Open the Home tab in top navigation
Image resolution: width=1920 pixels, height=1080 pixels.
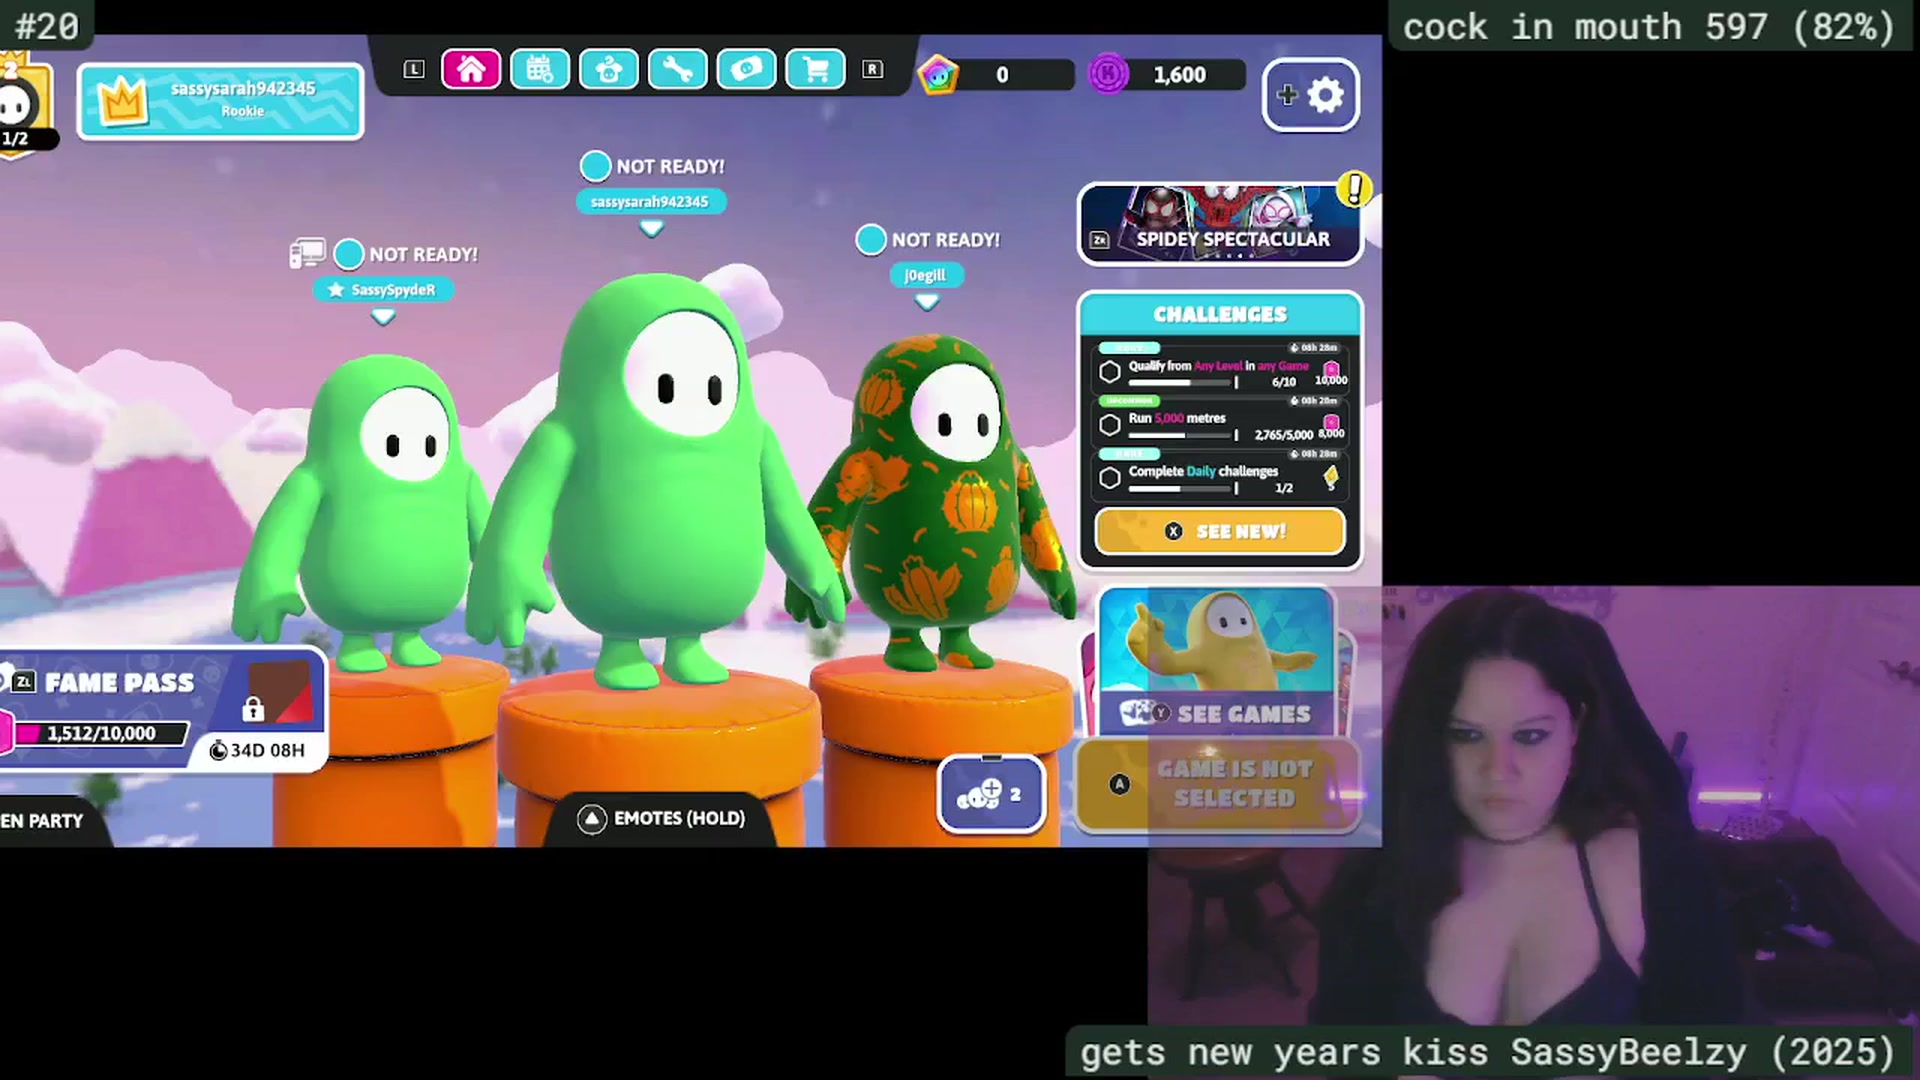point(470,69)
